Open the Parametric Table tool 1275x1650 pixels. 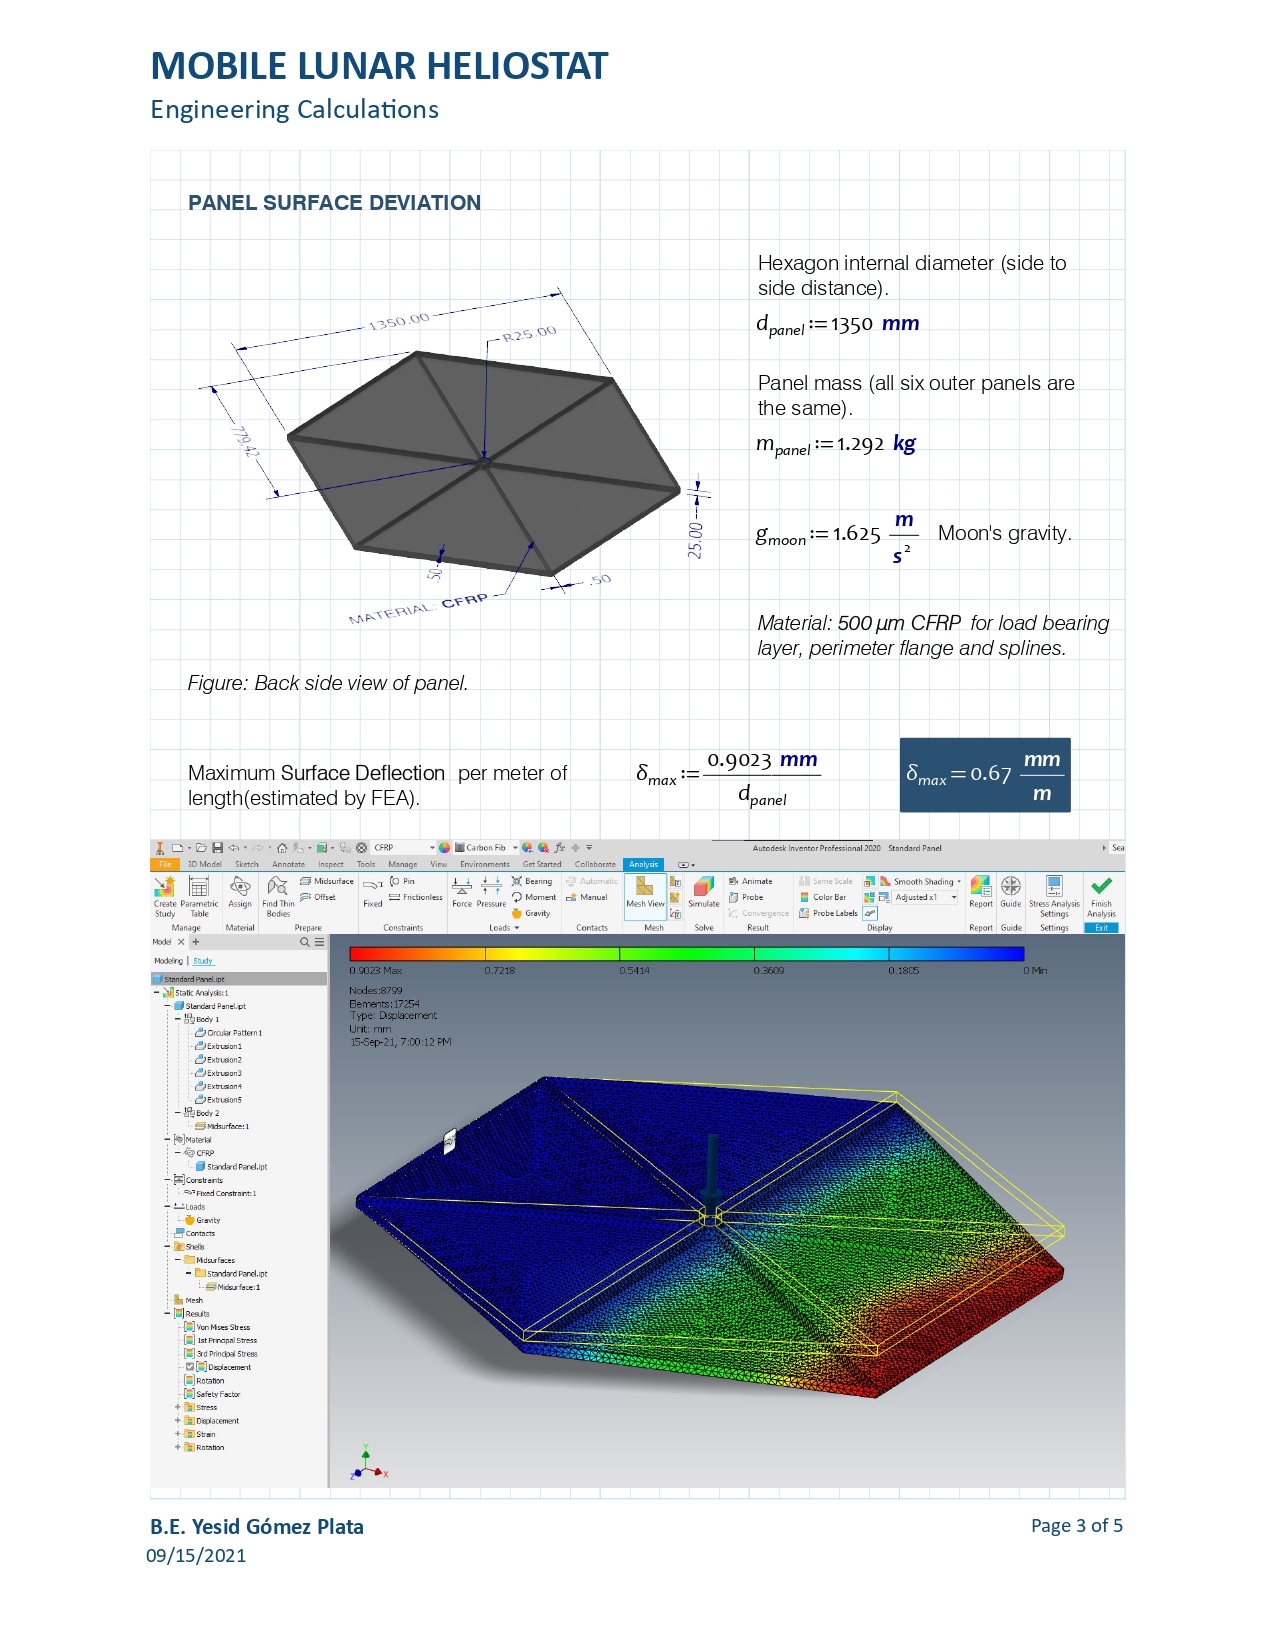pyautogui.click(x=199, y=896)
